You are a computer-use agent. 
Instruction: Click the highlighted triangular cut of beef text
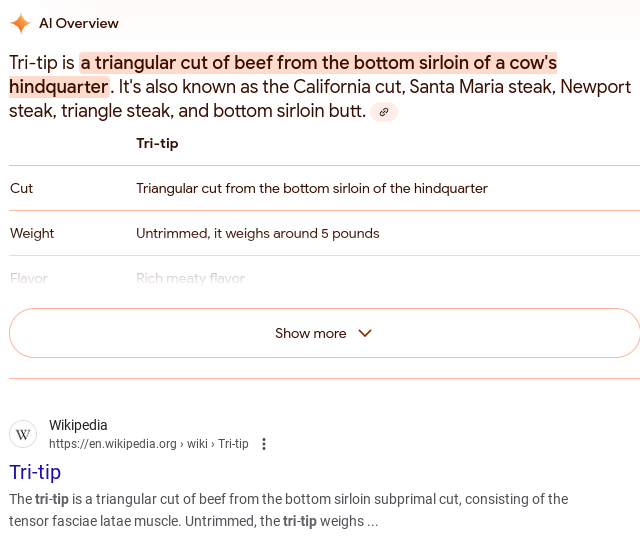[x=318, y=63]
